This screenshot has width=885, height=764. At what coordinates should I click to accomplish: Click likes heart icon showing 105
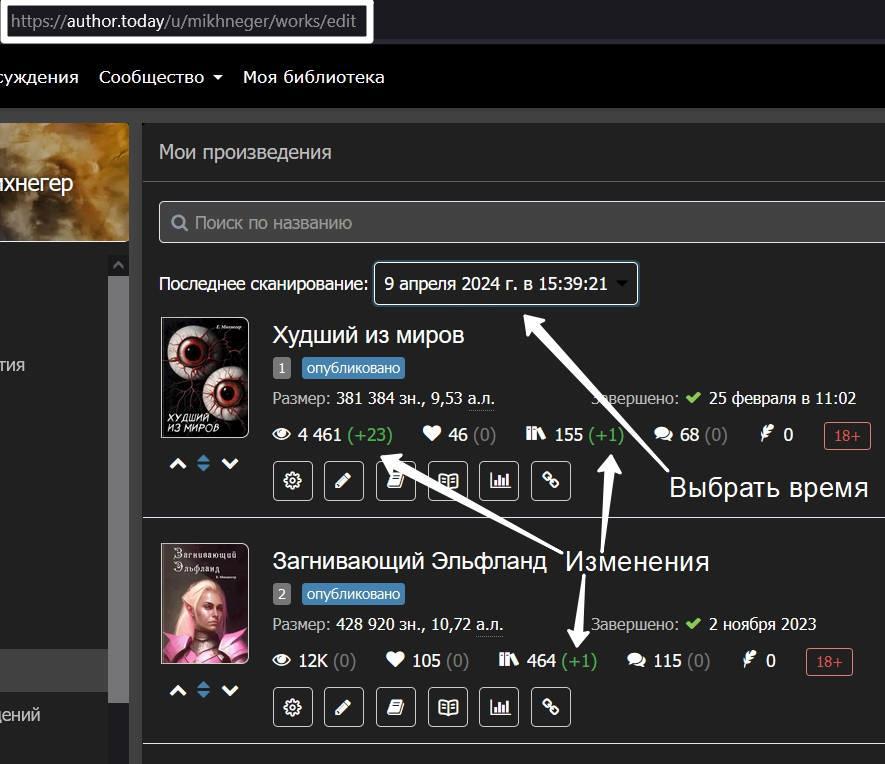click(x=395, y=659)
